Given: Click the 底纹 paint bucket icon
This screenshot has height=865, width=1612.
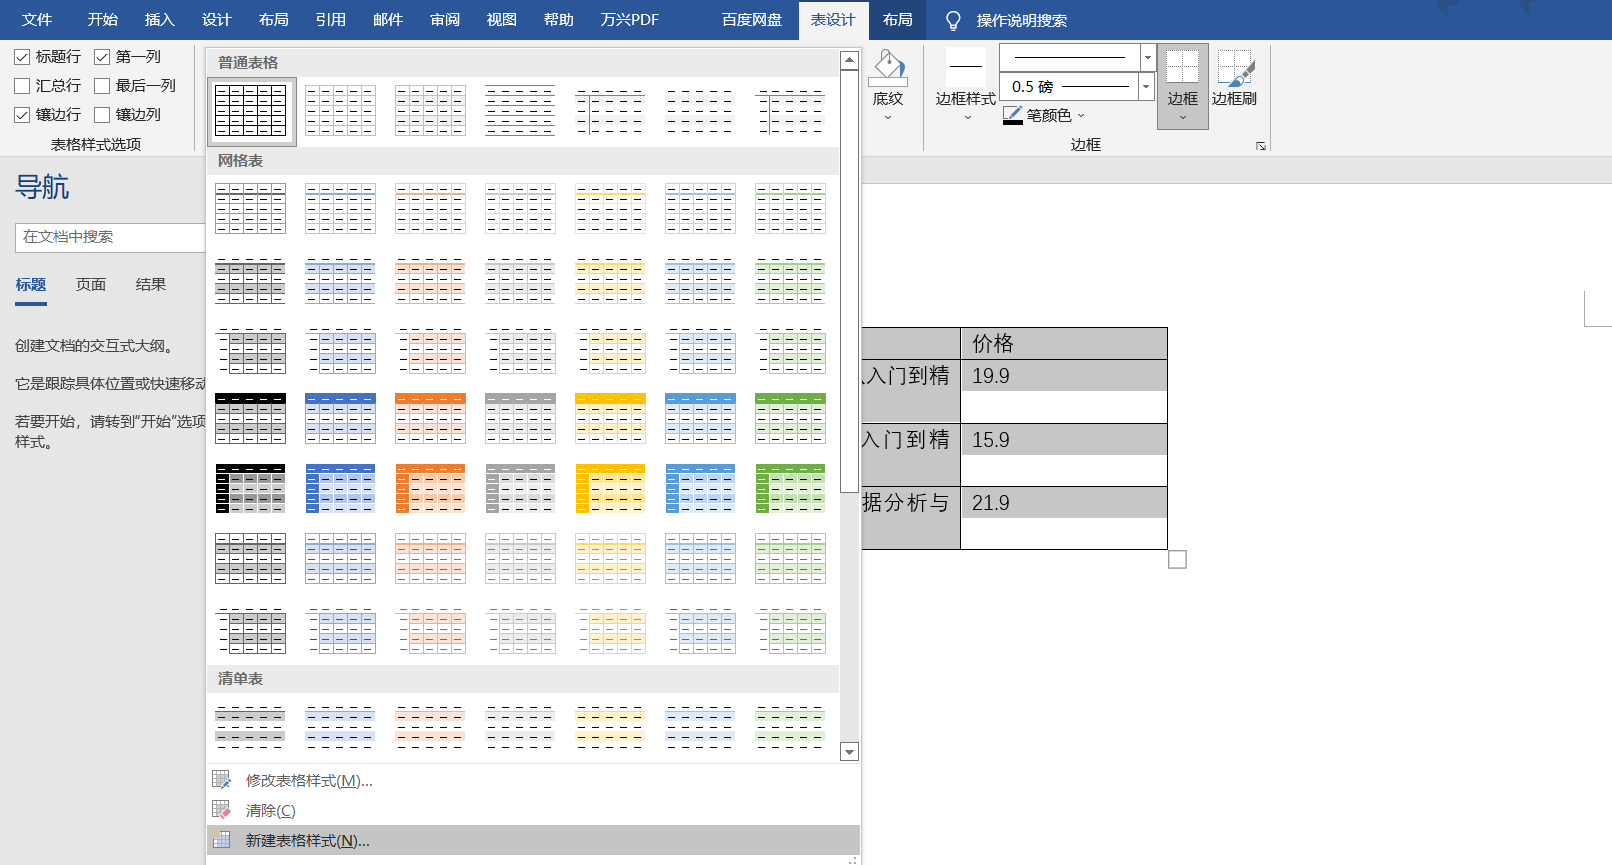Looking at the screenshot, I should click(x=887, y=67).
